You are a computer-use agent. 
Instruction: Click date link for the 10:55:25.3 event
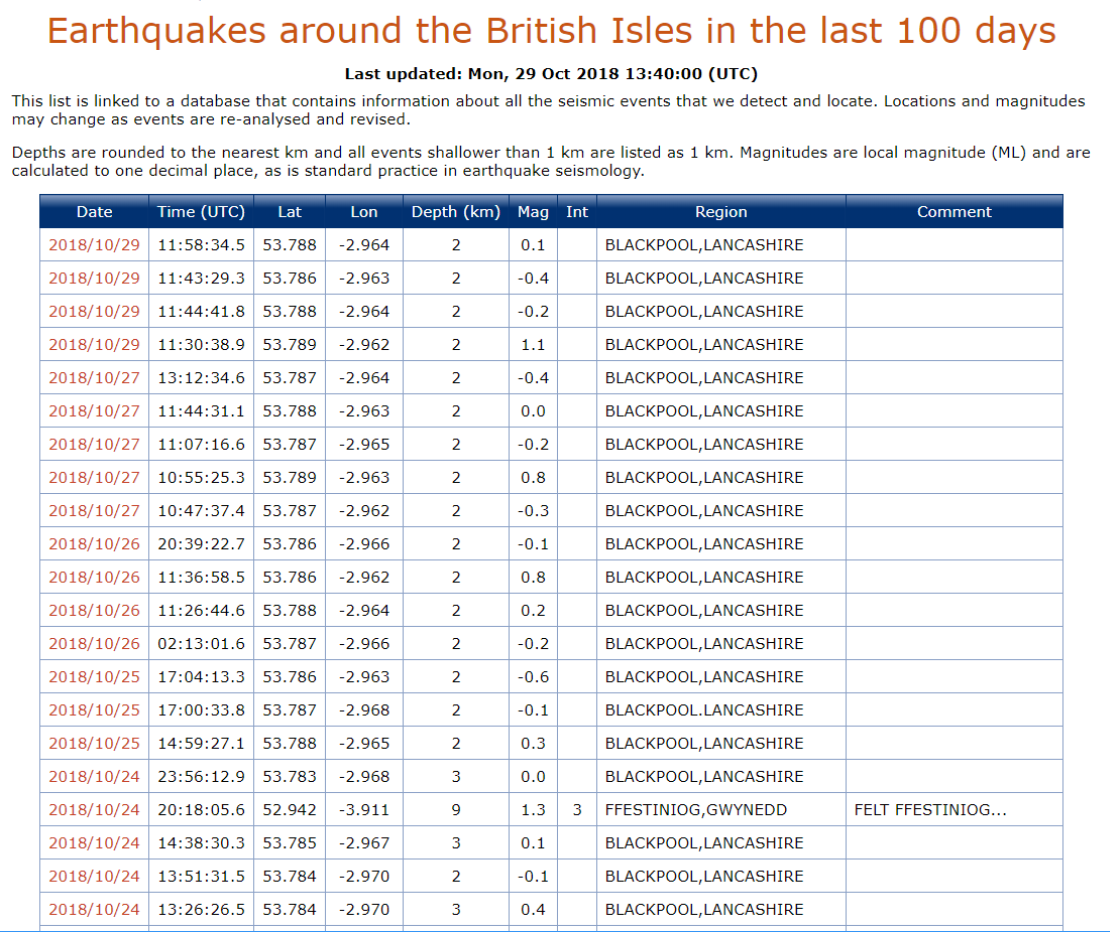[x=94, y=477]
